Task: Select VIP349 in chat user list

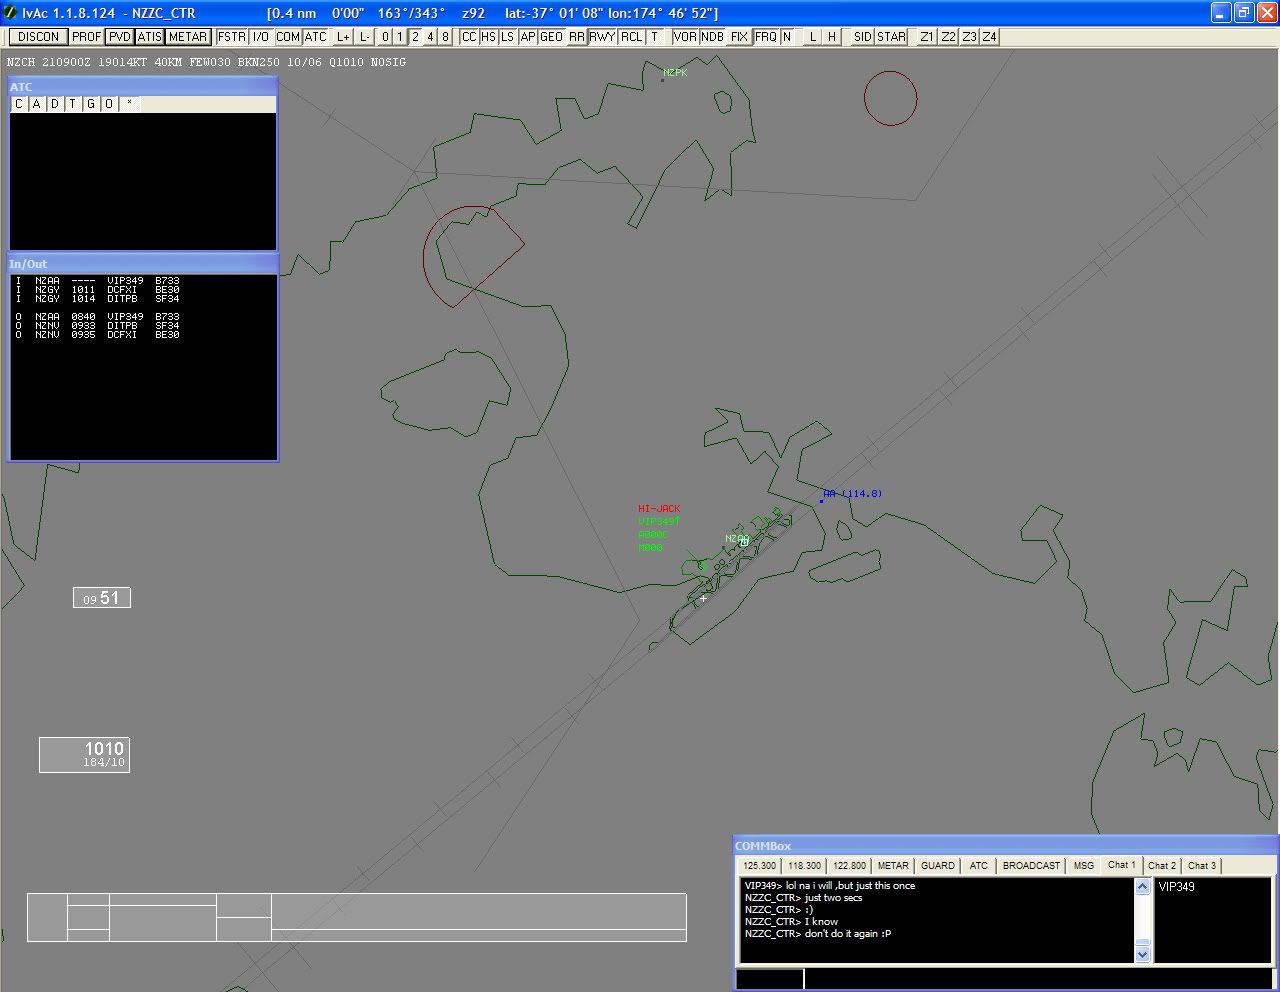Action: pyautogui.click(x=1176, y=887)
